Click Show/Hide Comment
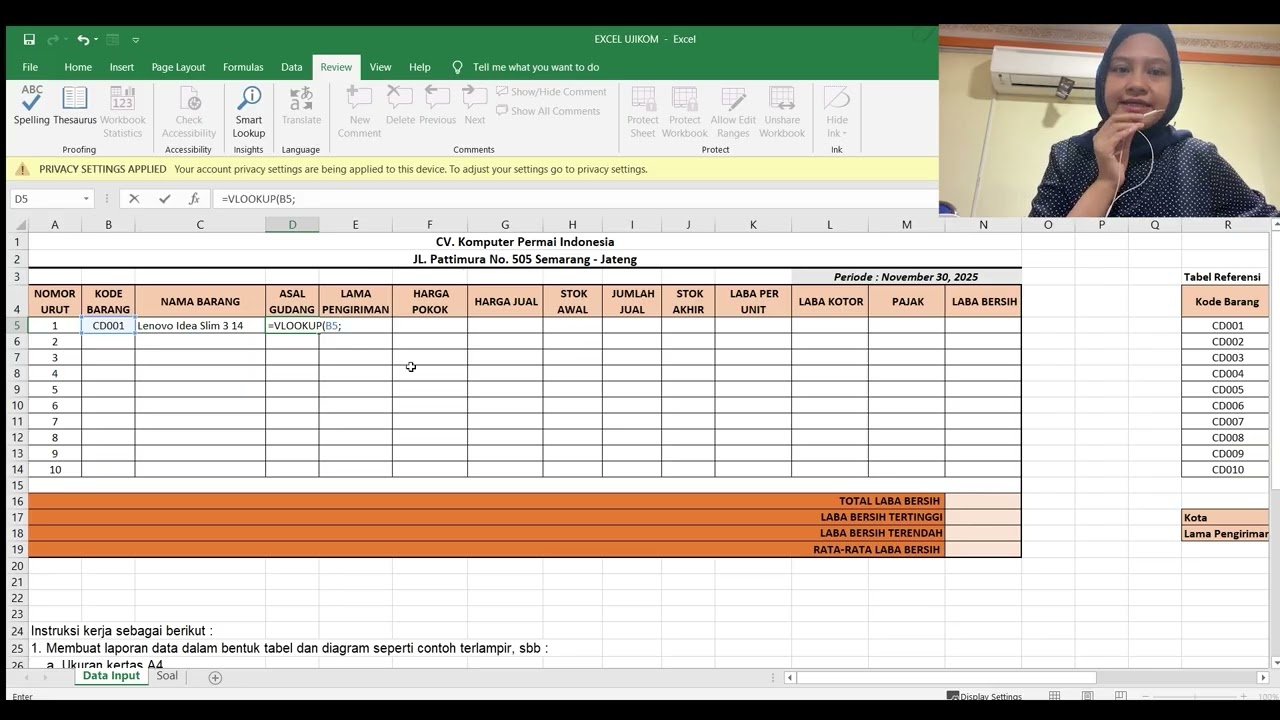The height and width of the screenshot is (720, 1280). [551, 92]
